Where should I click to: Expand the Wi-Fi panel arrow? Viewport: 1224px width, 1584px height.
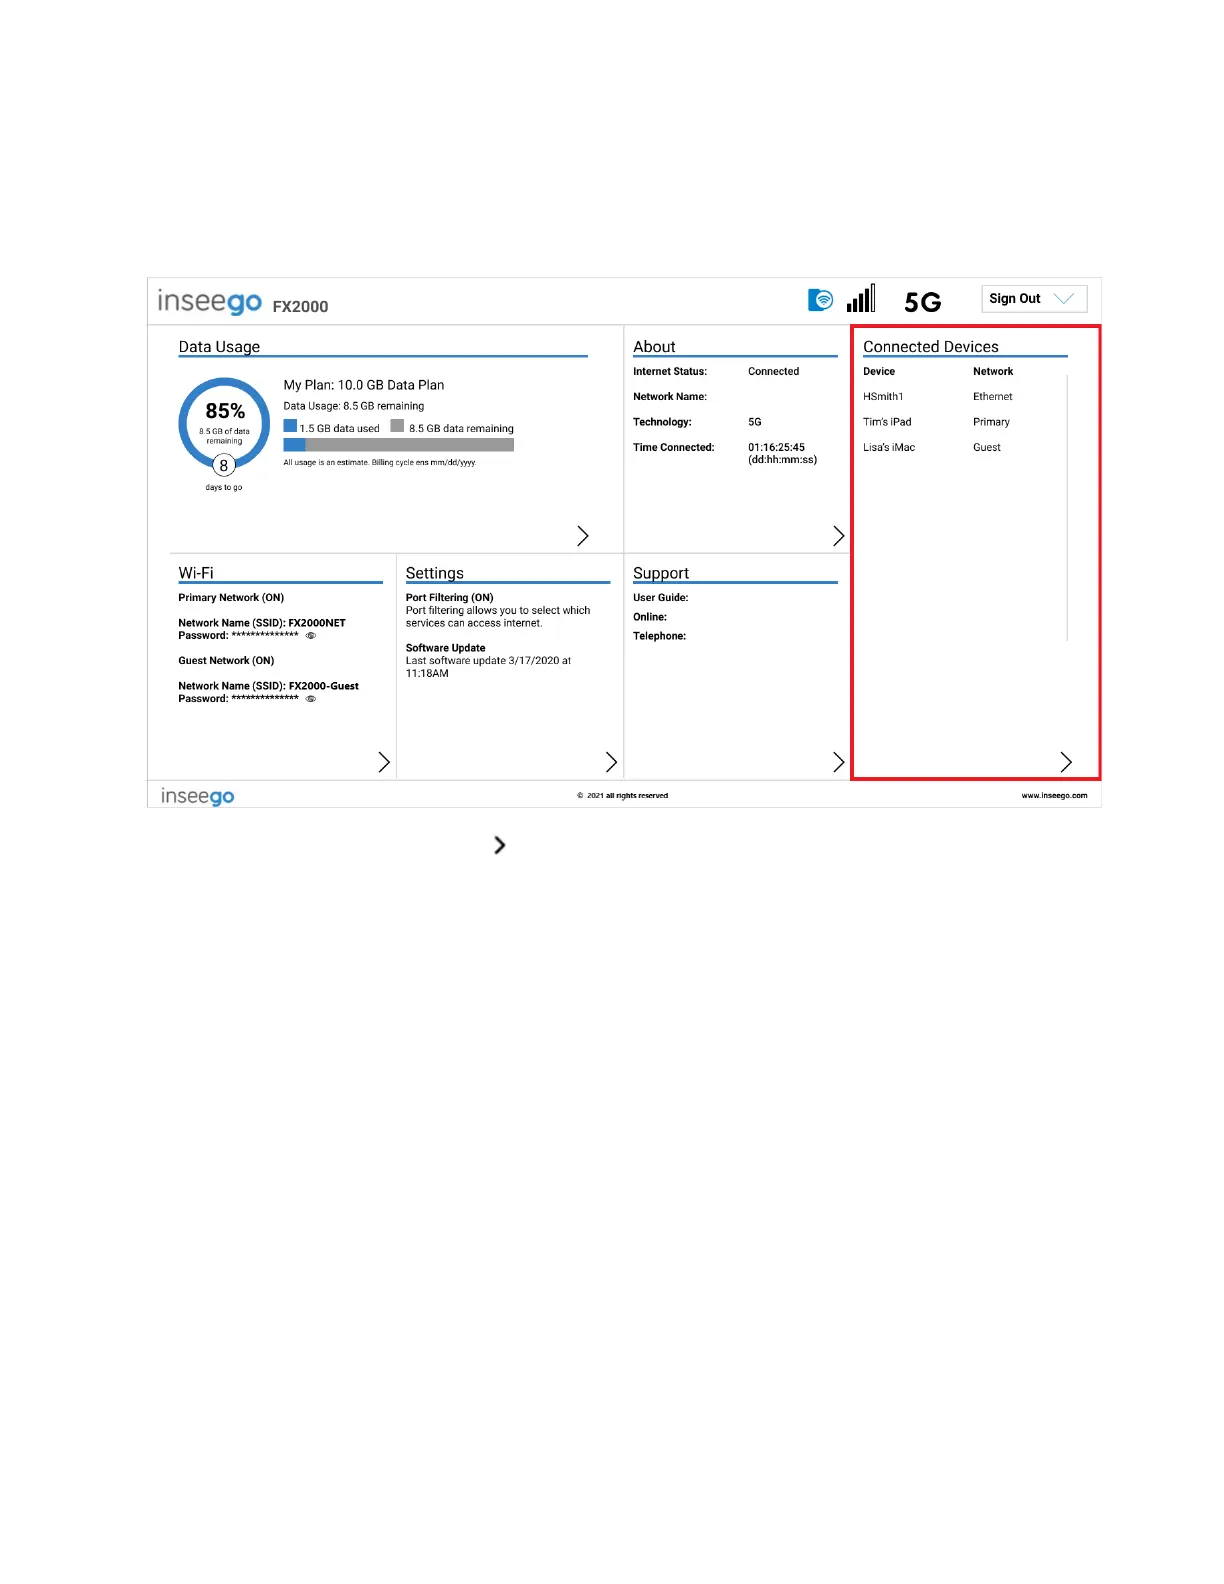[x=383, y=762]
